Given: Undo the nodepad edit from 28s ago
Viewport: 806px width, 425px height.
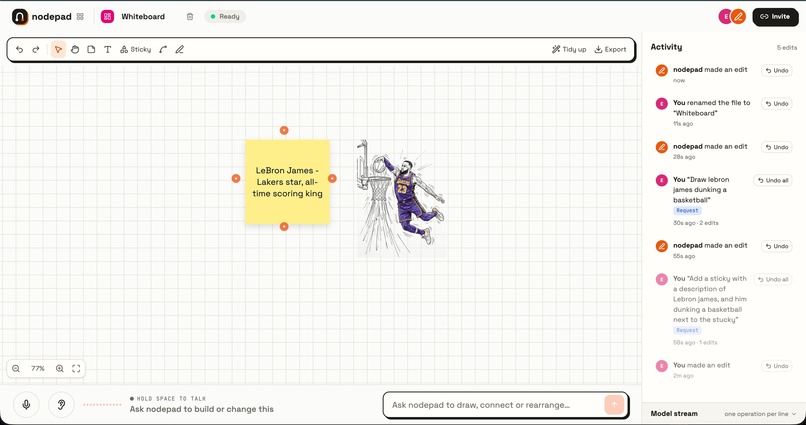Looking at the screenshot, I should (x=777, y=147).
